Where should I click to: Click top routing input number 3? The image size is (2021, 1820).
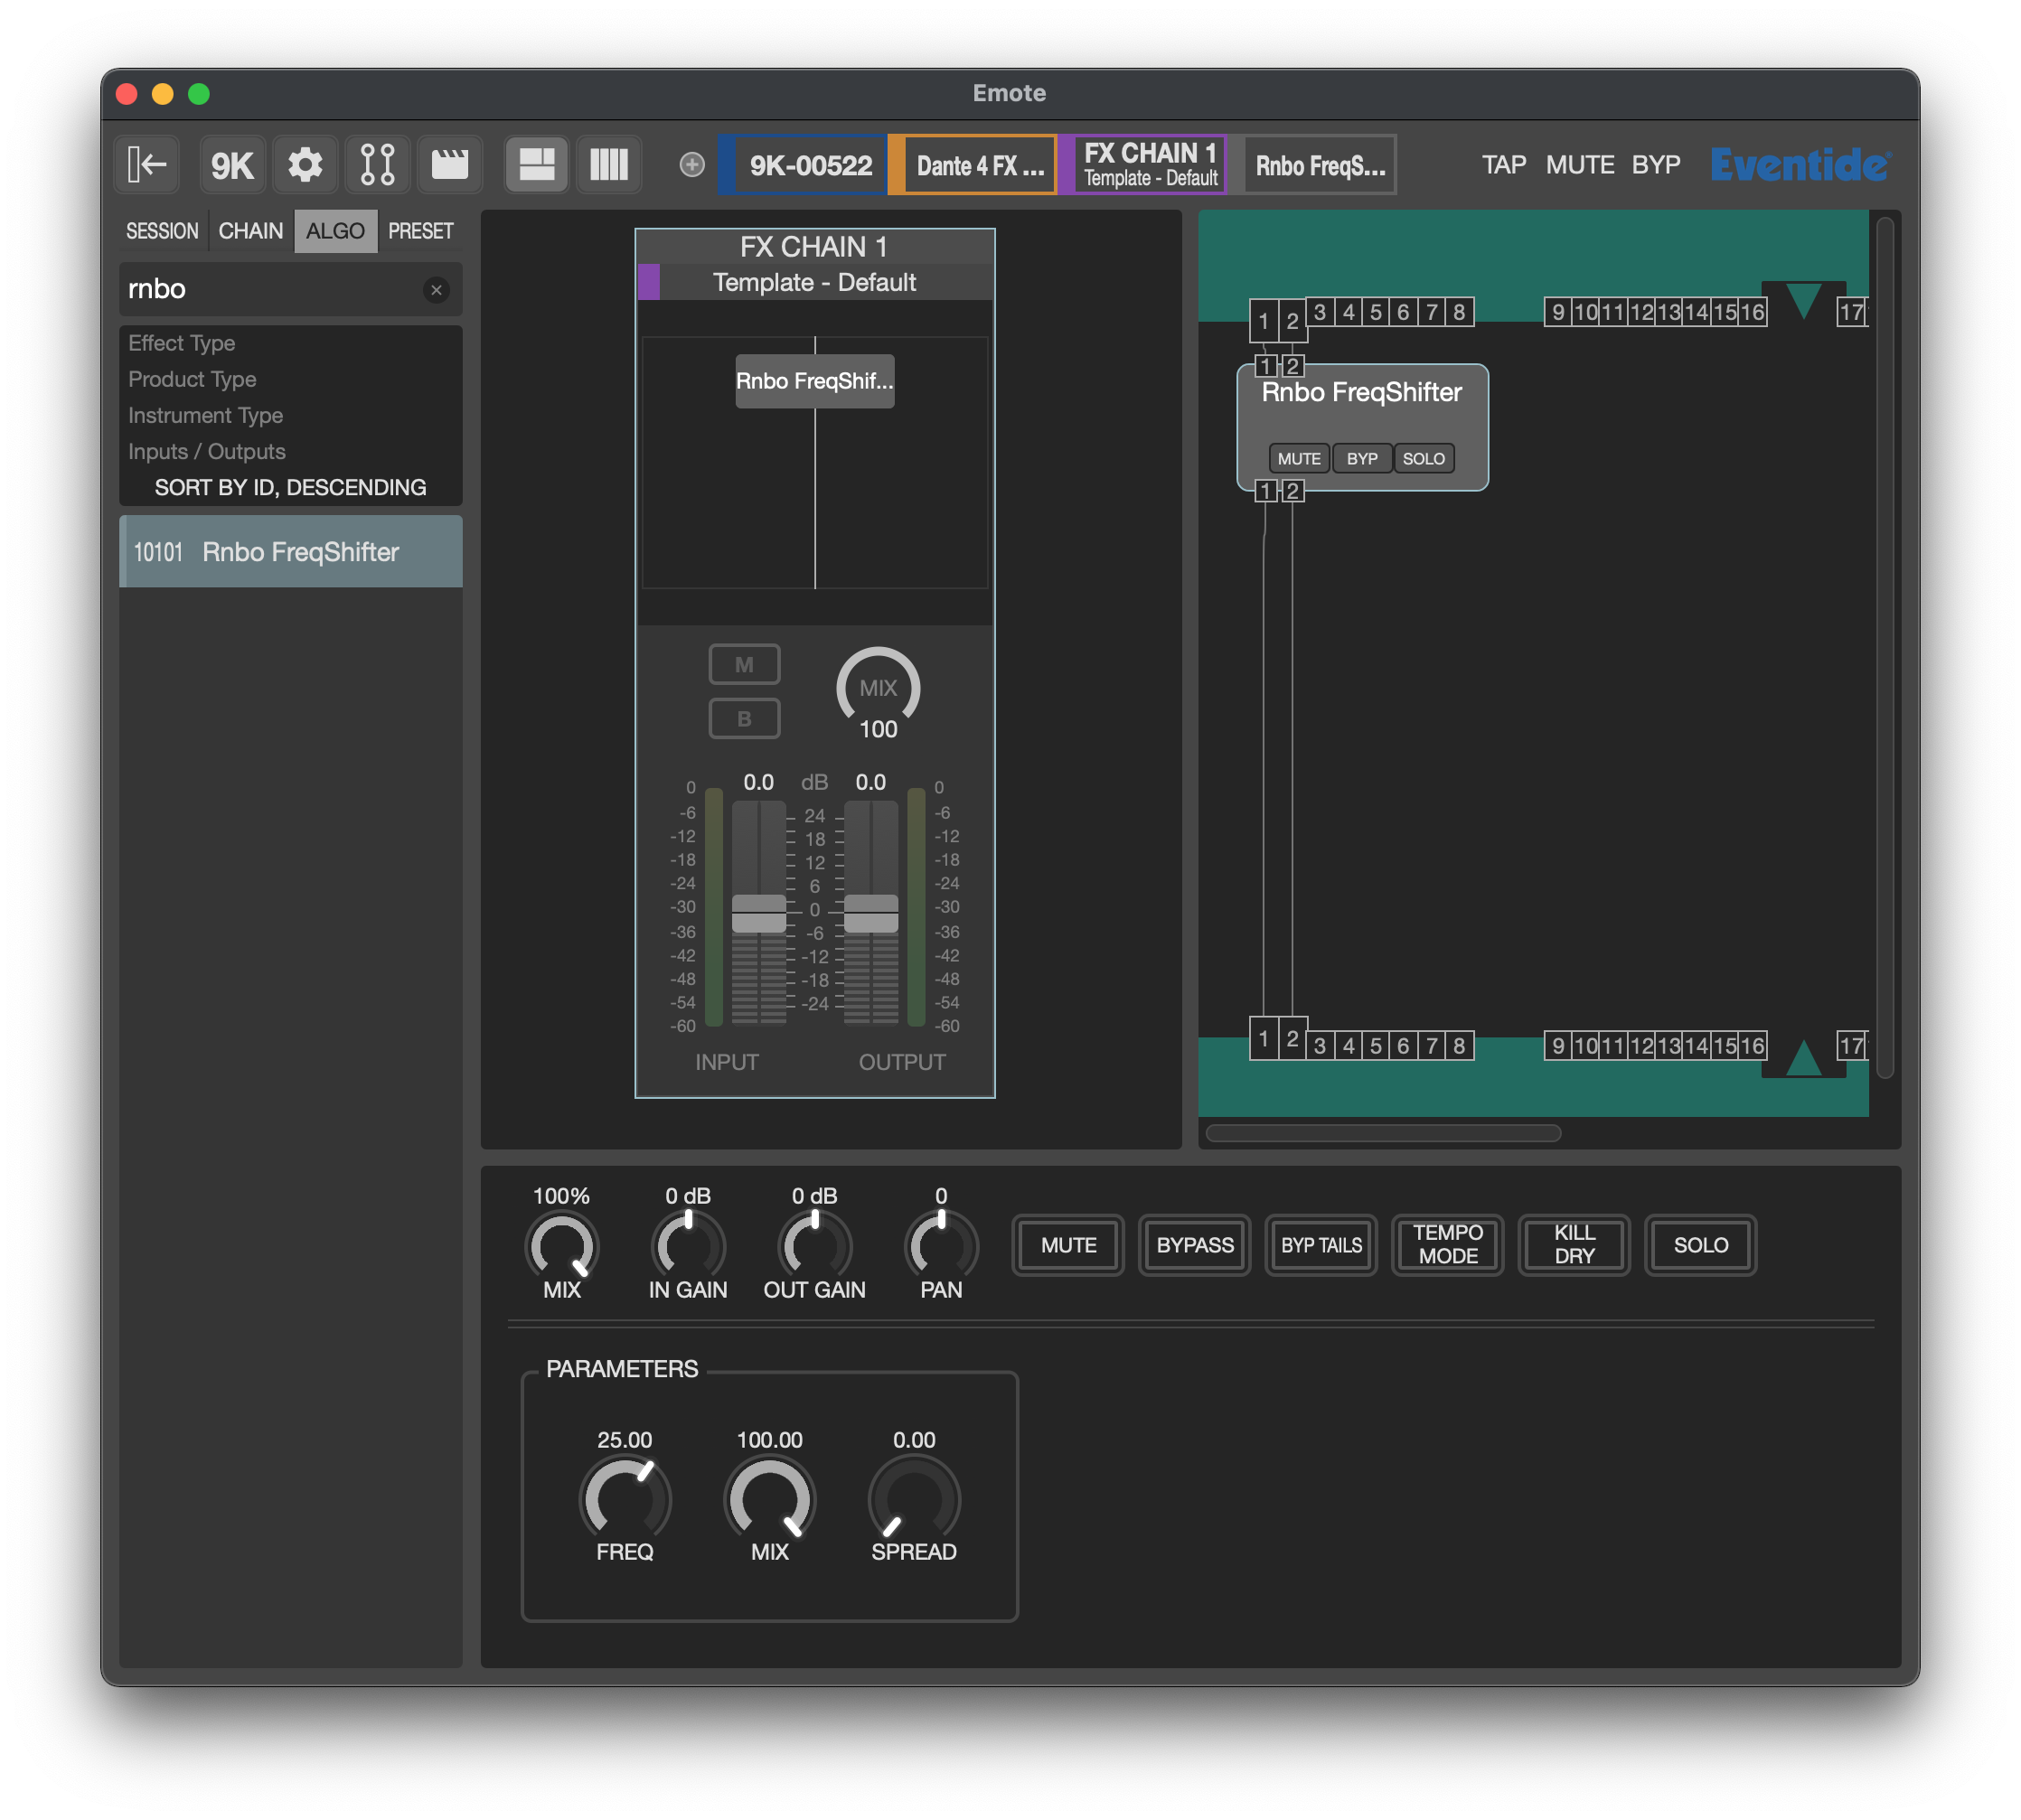(1319, 312)
